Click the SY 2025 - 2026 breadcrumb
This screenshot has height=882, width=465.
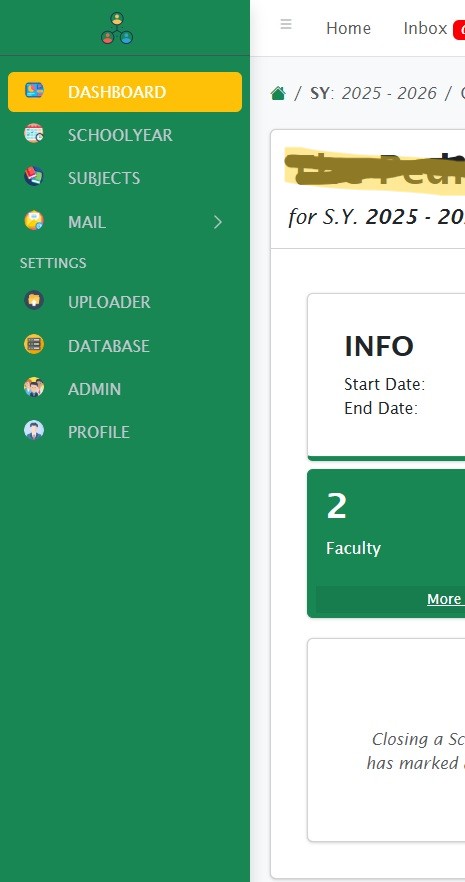(373, 93)
